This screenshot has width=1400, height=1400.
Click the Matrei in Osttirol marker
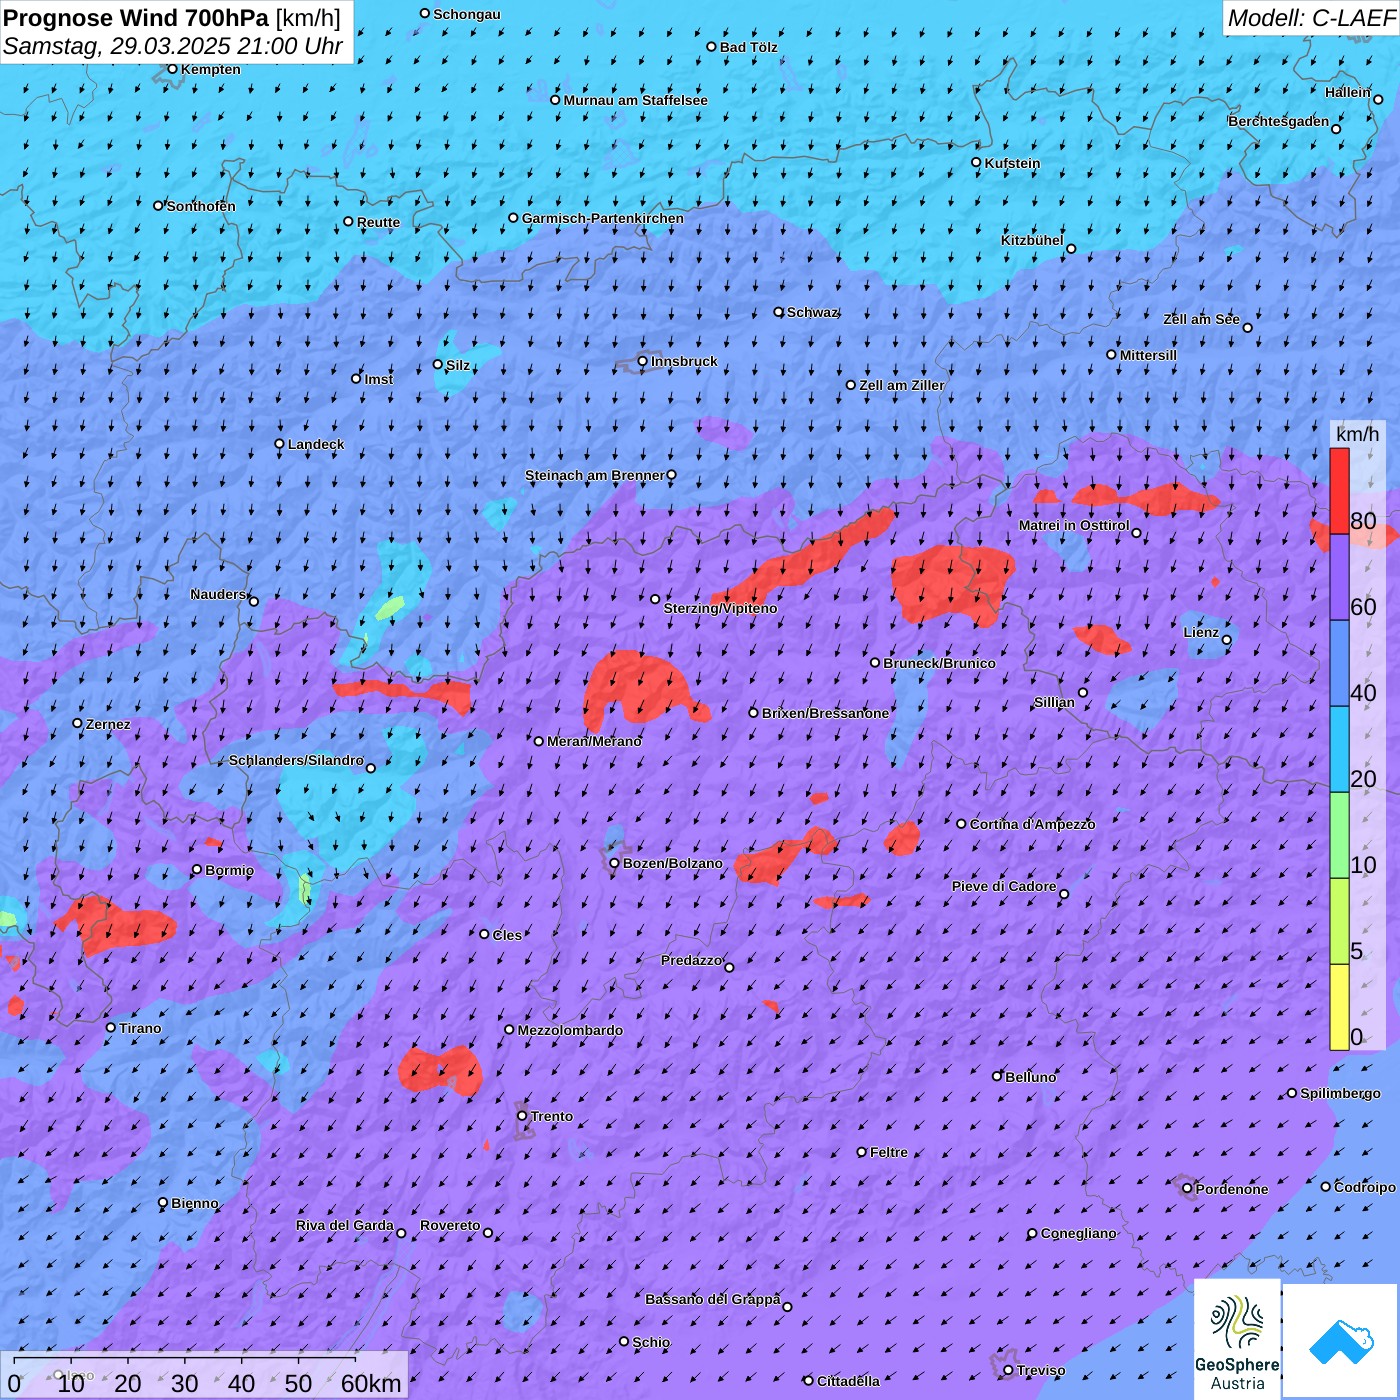[1136, 533]
